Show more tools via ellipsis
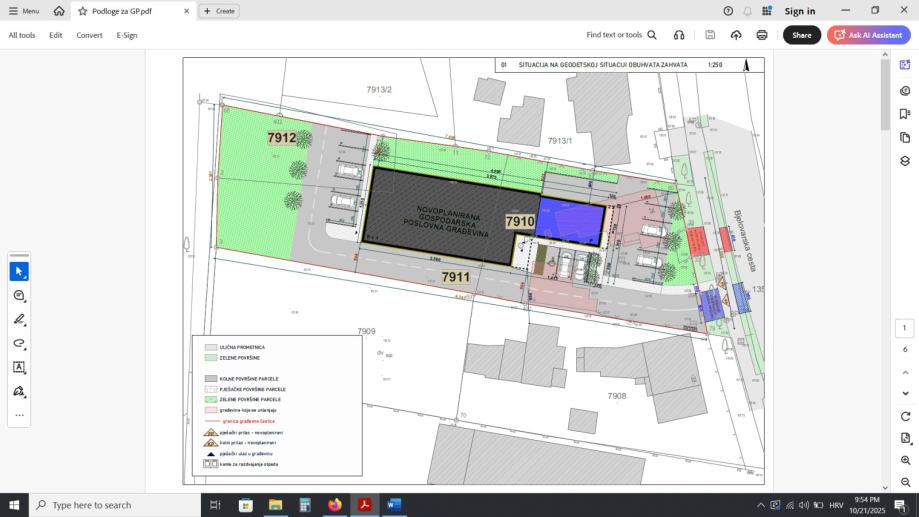 19,415
